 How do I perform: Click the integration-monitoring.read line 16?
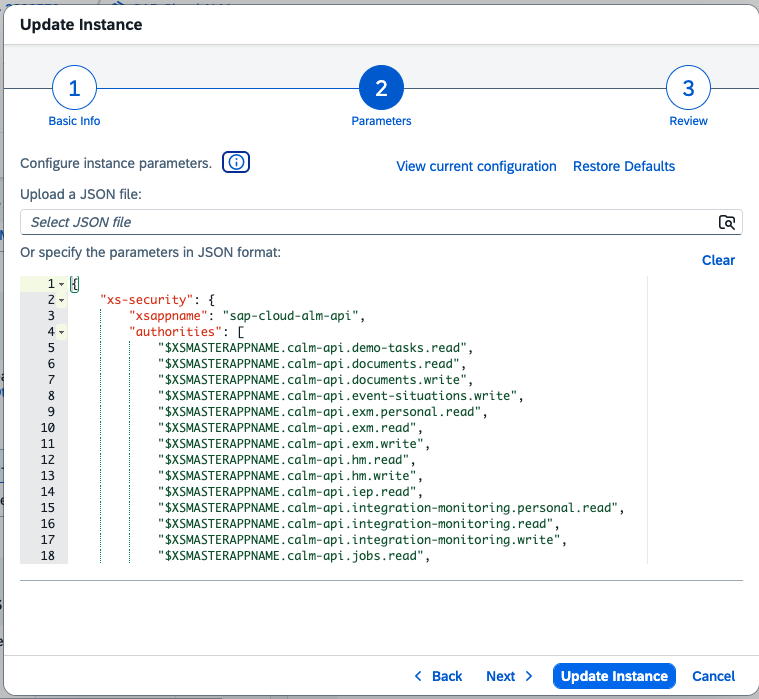coord(358,523)
